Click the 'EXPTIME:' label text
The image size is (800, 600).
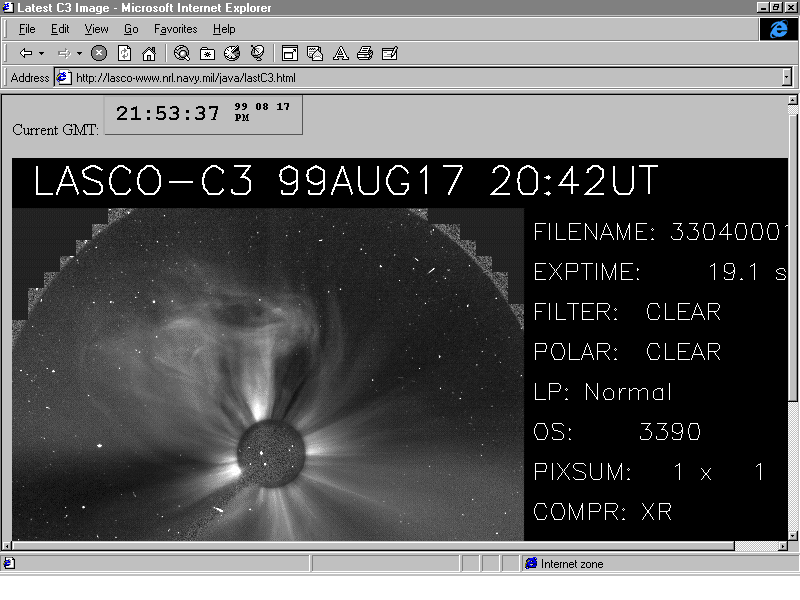(x=587, y=272)
